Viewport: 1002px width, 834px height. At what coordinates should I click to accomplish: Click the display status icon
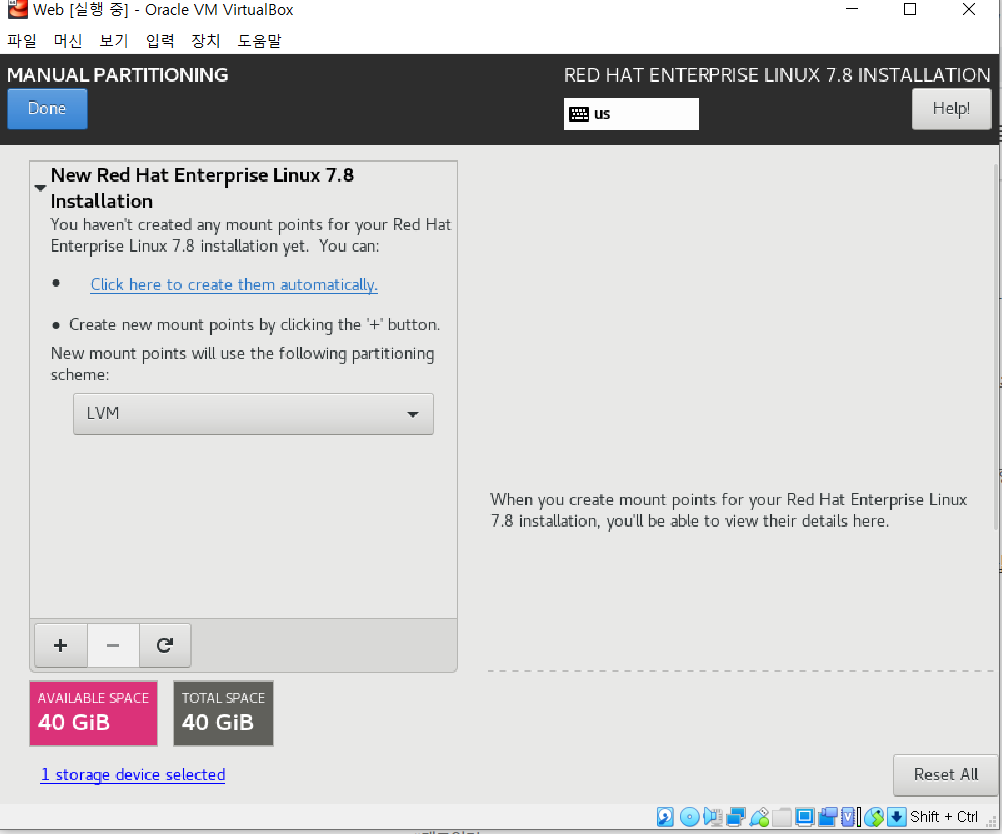click(x=805, y=817)
